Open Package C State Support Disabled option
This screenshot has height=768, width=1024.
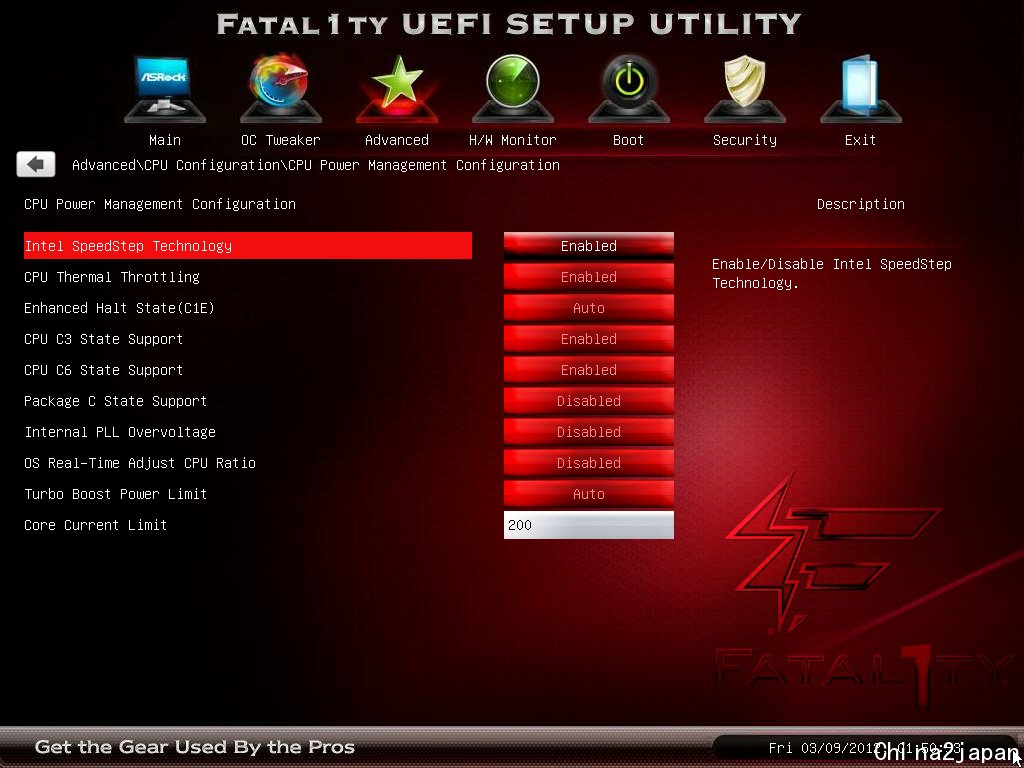[x=588, y=401]
